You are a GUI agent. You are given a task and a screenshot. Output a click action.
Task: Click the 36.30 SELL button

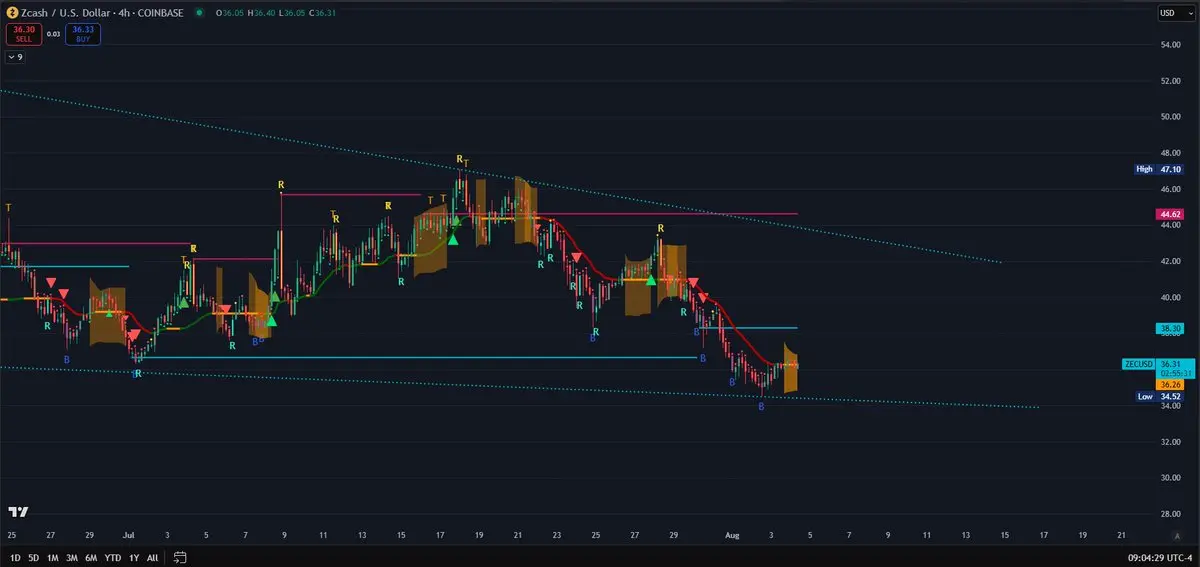pyautogui.click(x=22, y=33)
